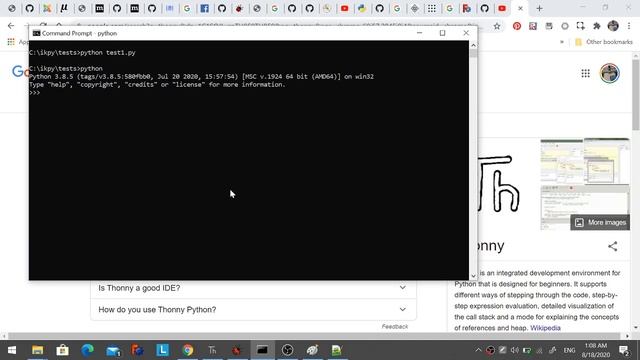Launch Microsoft Edge from taskbar
Image resolution: width=640 pixels, height=360 pixels.
point(87,350)
